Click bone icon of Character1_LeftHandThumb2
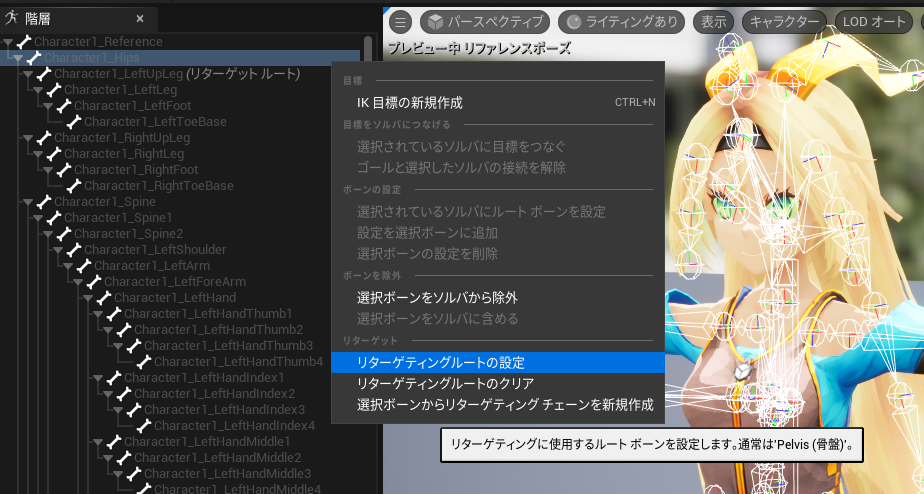This screenshot has height=494, width=924. tap(124, 330)
